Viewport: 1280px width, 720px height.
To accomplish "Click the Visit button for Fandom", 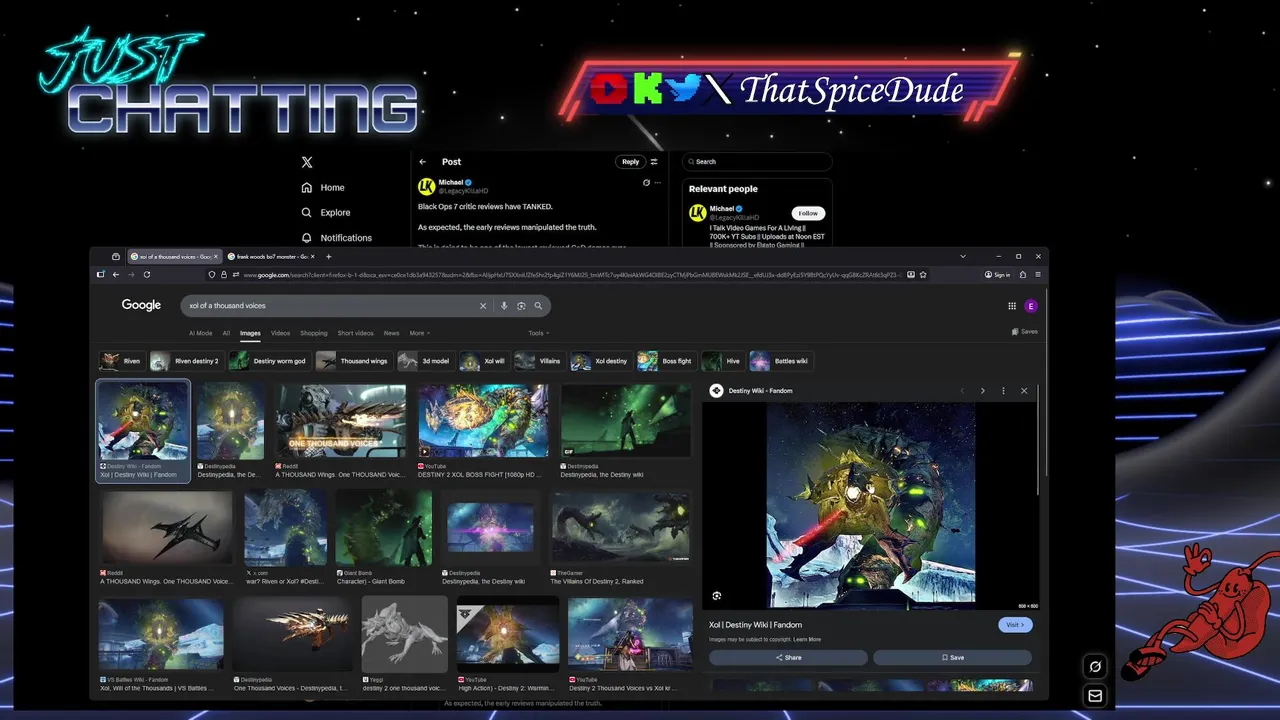I will coord(1015,625).
